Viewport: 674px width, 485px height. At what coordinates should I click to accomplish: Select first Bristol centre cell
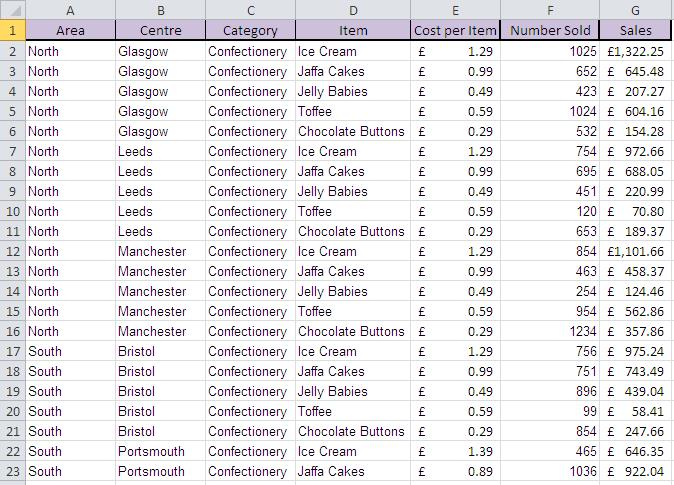[159, 351]
